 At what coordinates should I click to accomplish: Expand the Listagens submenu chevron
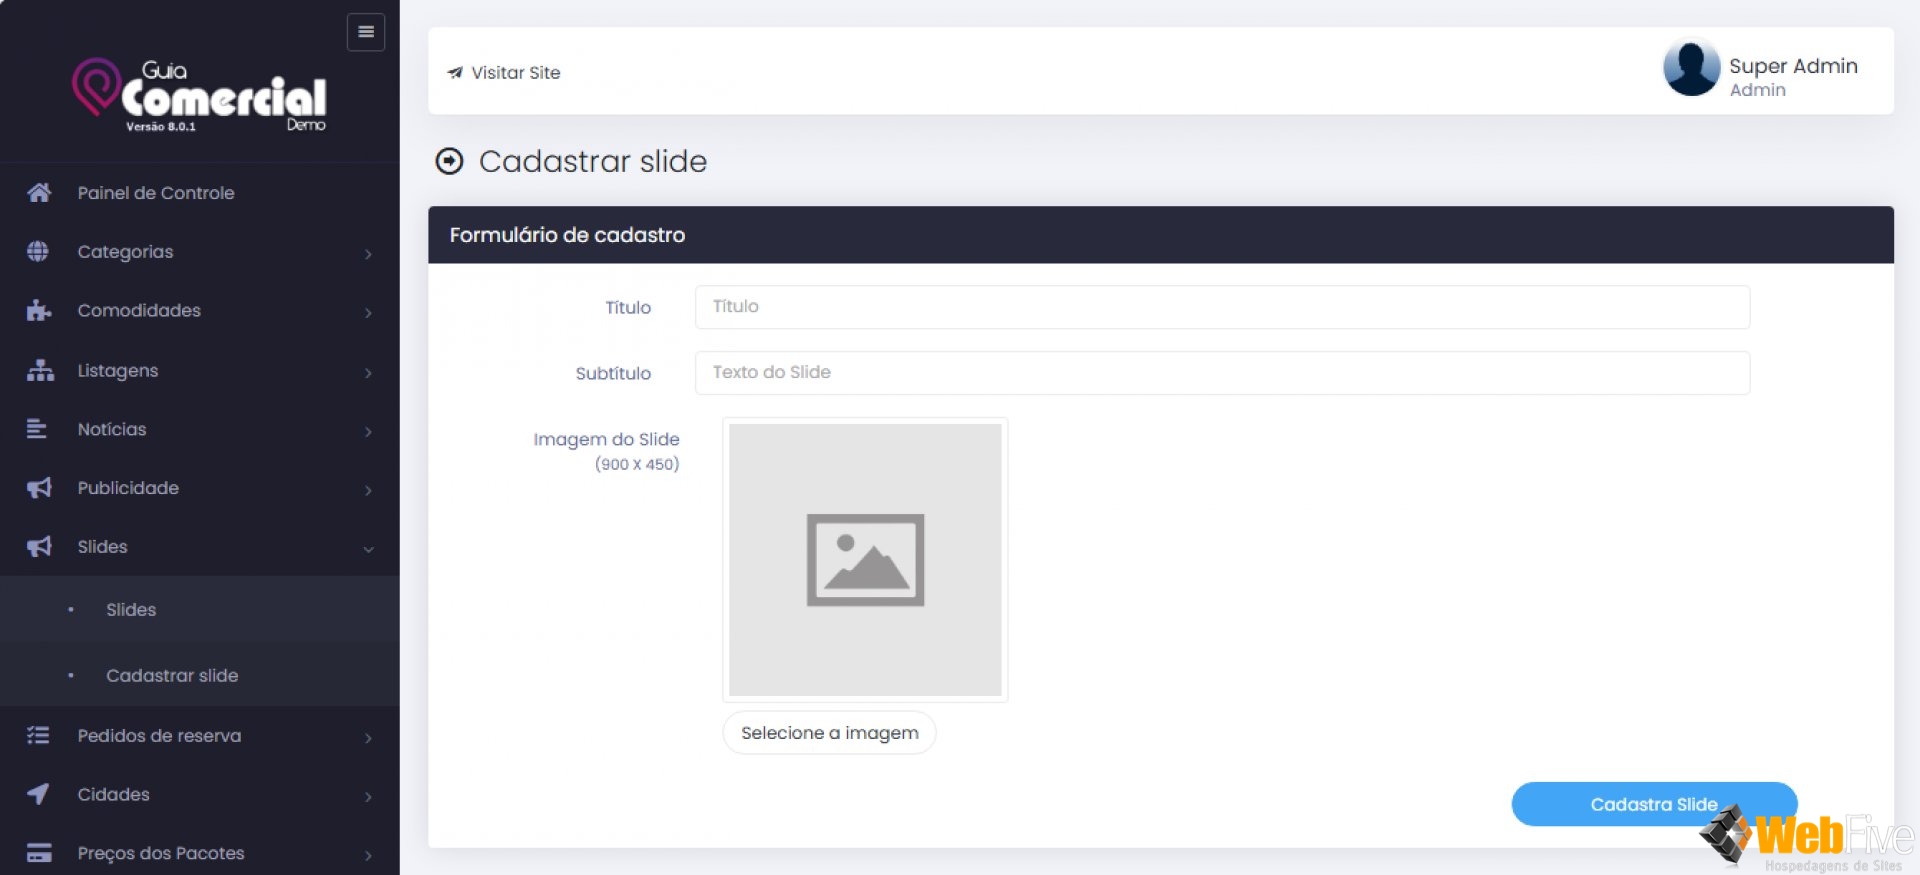coord(368,373)
